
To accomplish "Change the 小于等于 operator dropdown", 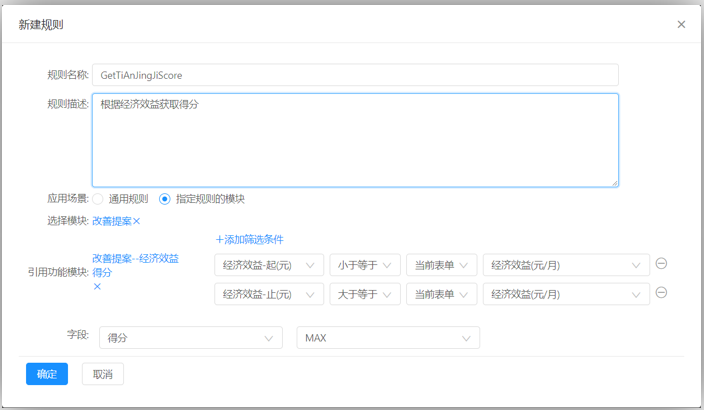I will click(365, 265).
